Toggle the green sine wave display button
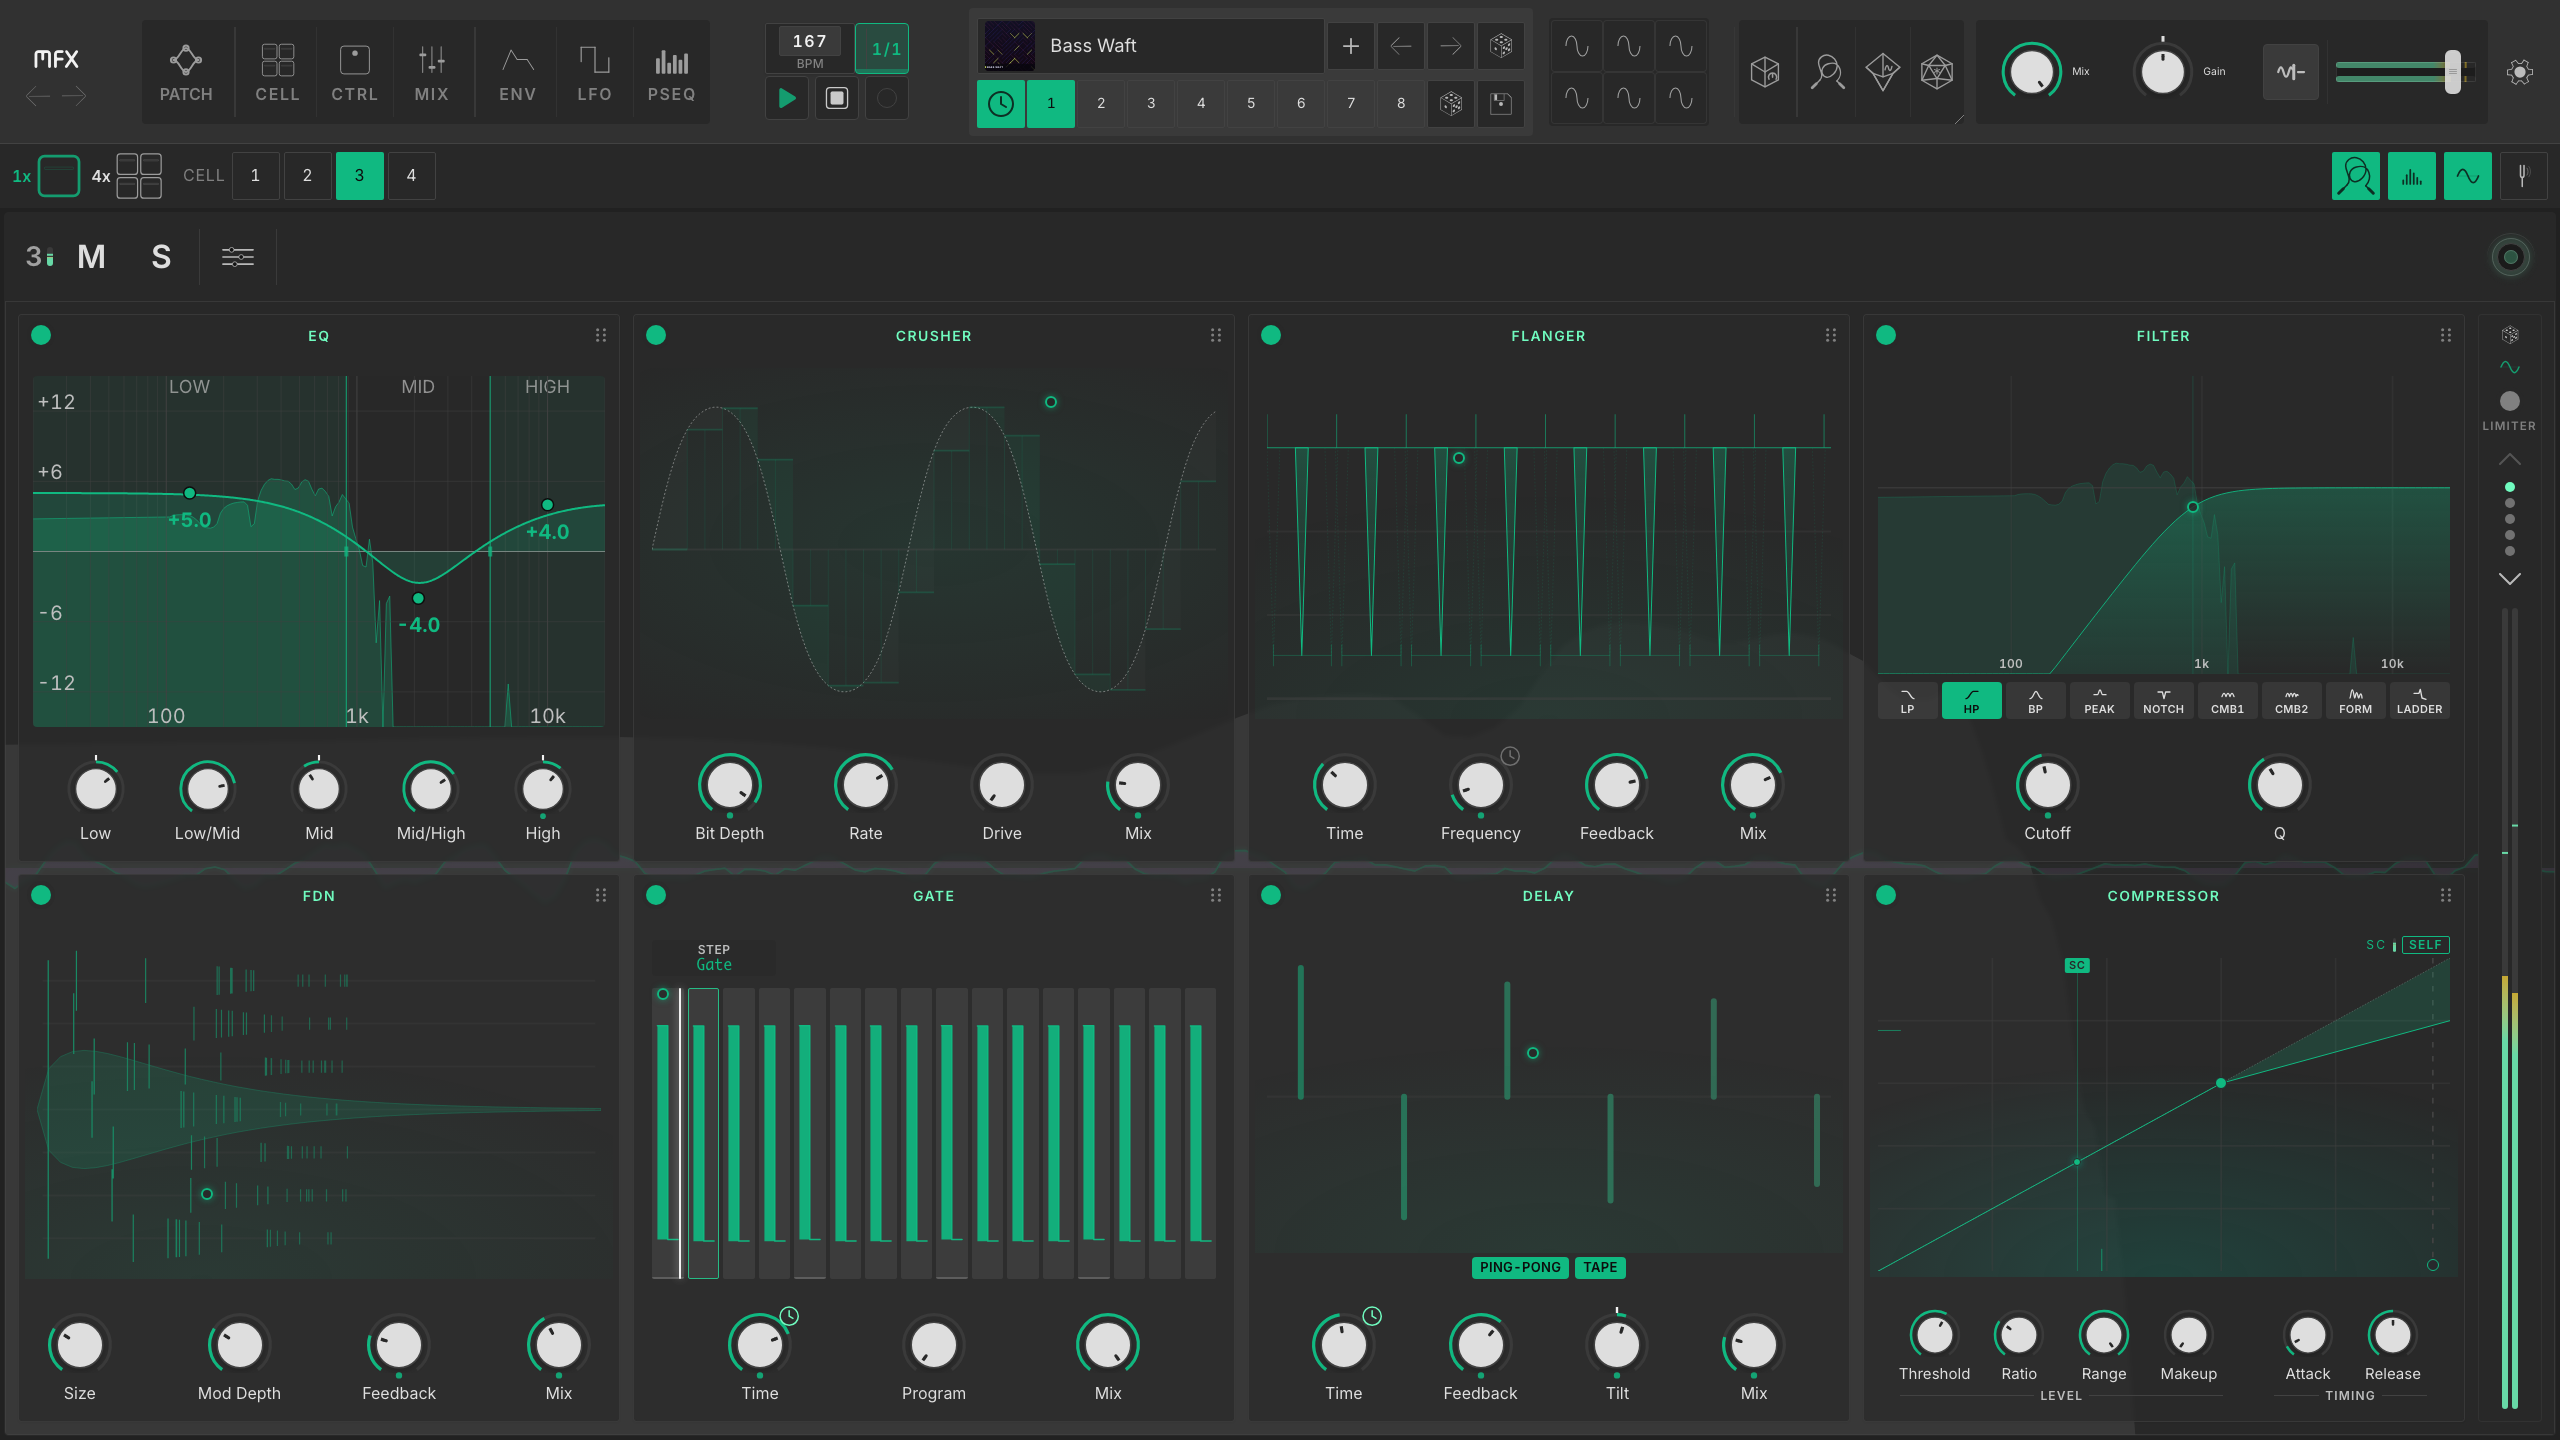Image resolution: width=2560 pixels, height=1440 pixels. pos(2467,177)
